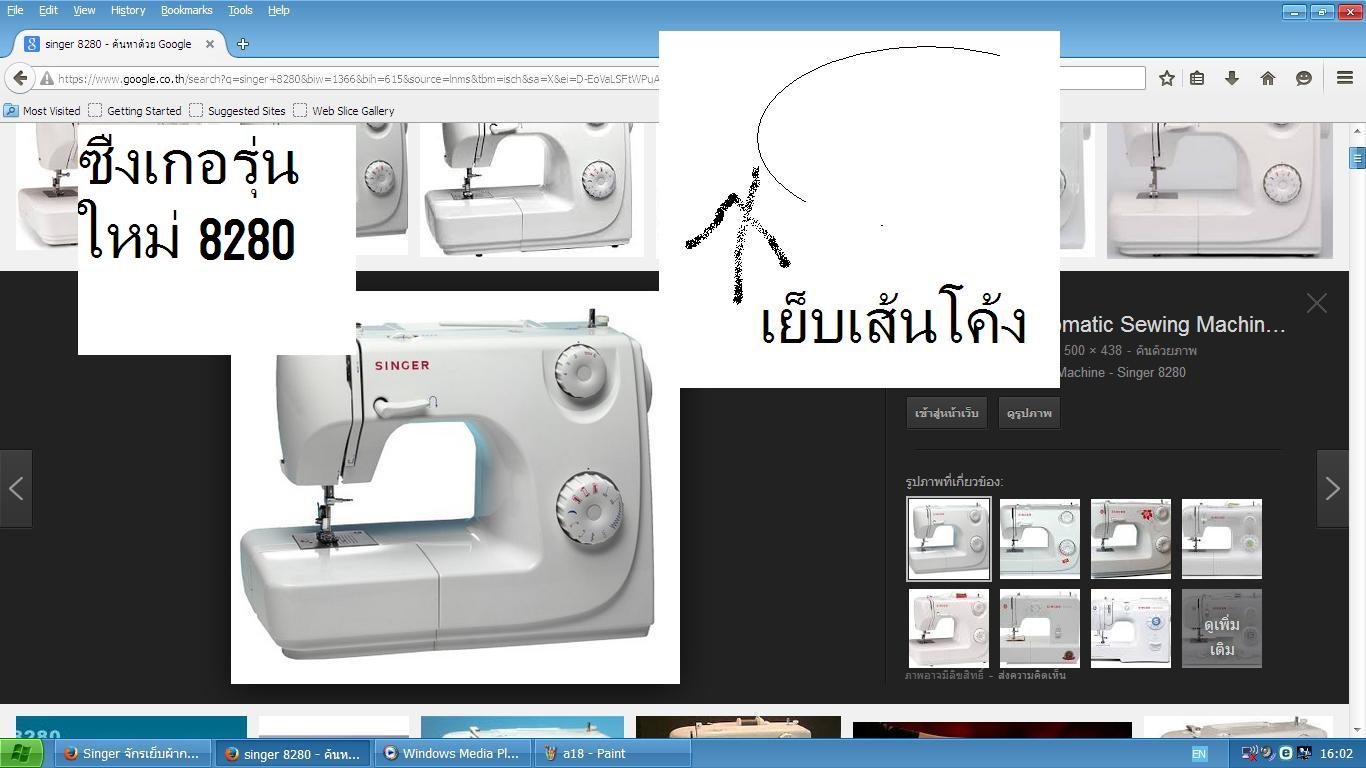Switch to a18 - Paint taskbar item
Screen dimensions: 1366x768
coord(612,754)
